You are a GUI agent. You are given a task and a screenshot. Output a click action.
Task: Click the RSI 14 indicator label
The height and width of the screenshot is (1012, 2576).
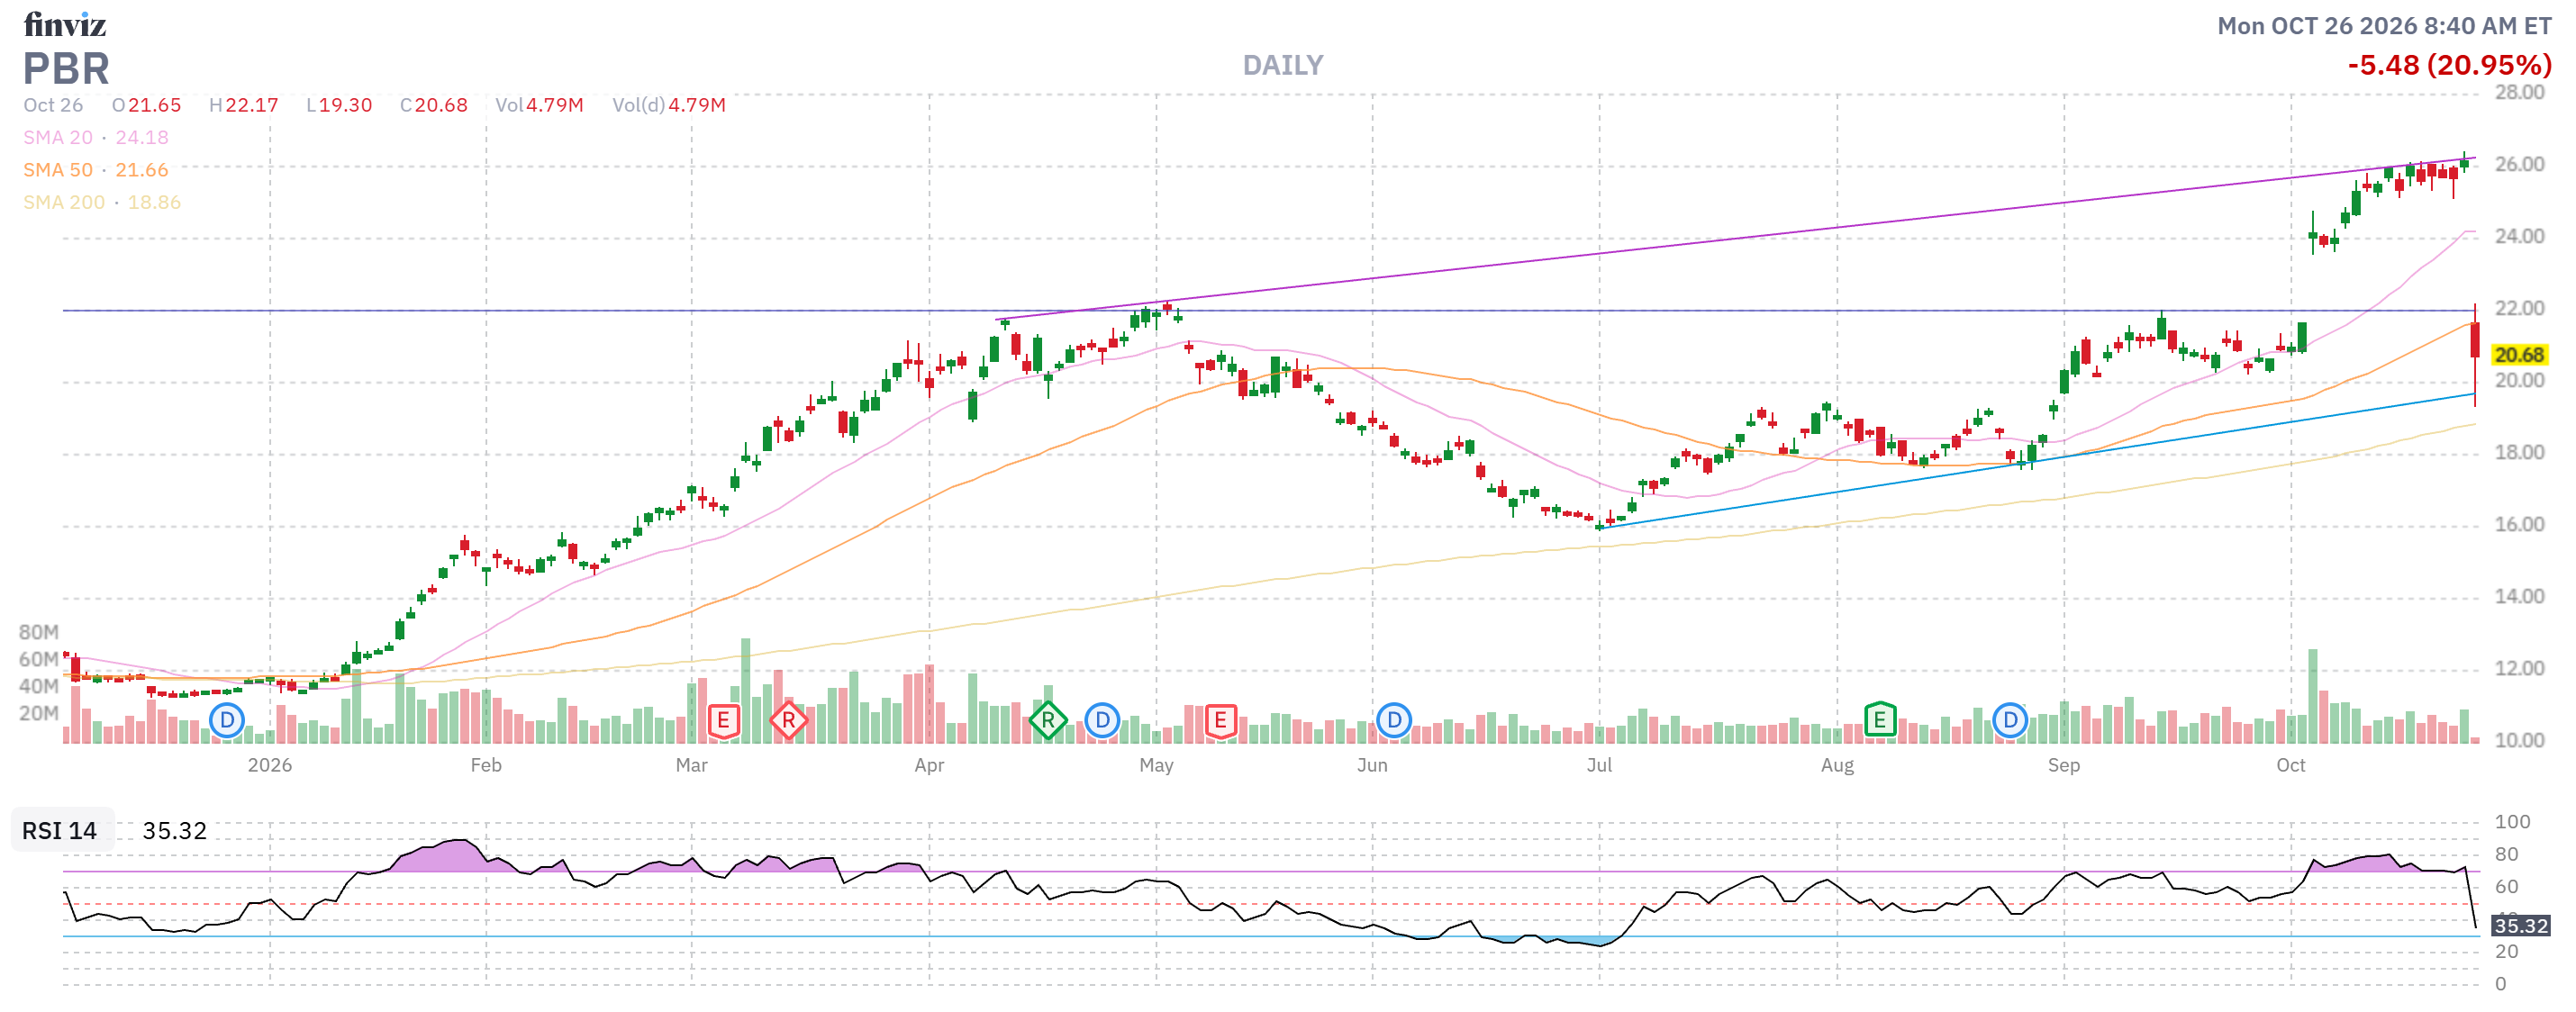pyautogui.click(x=60, y=831)
